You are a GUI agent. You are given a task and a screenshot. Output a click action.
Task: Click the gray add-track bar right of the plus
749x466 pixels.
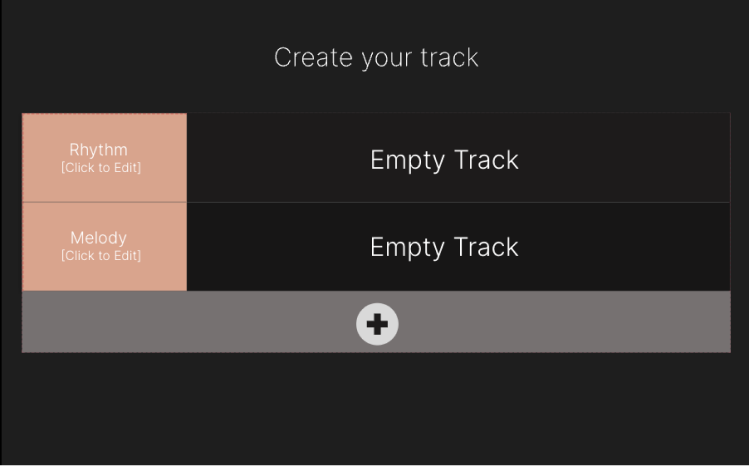[x=564, y=322]
